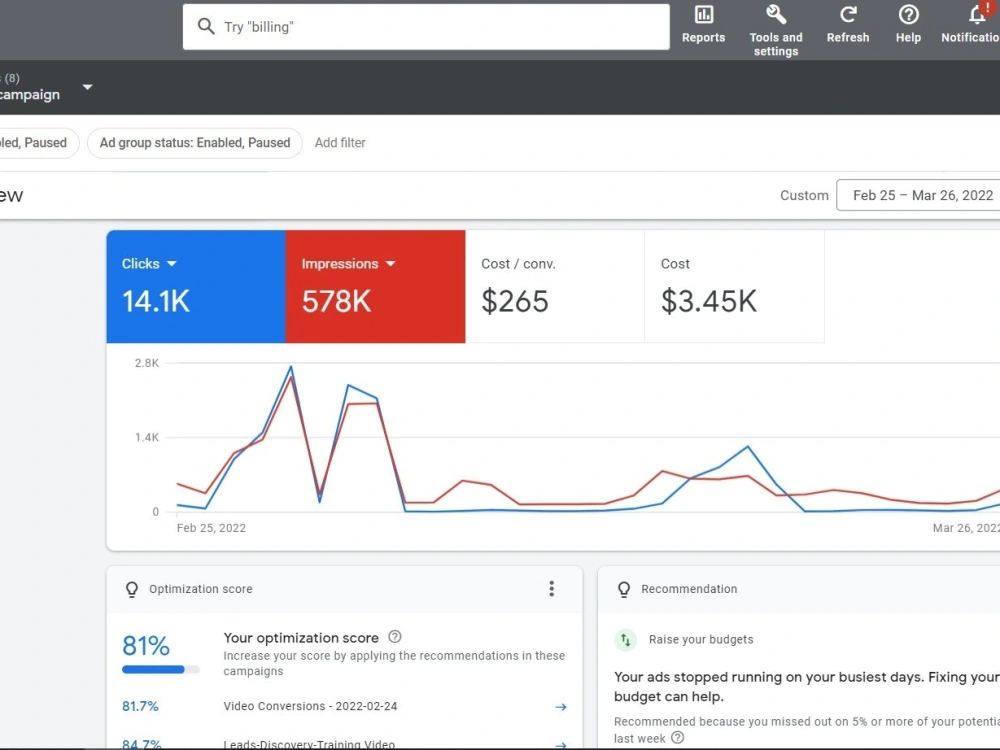The image size is (1000, 750).
Task: Open Leads-Discovery-Training Video campaign link
Action: tap(309, 744)
